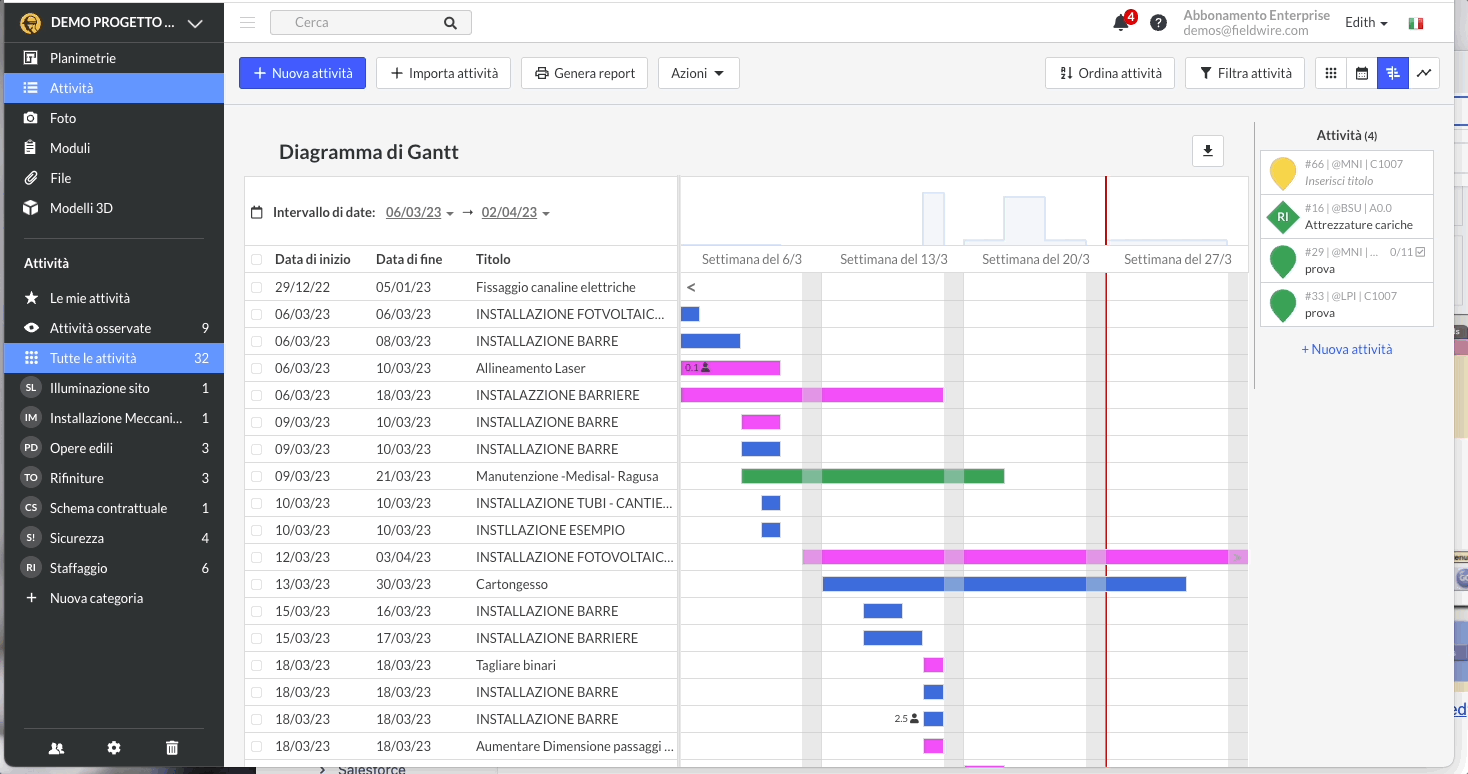
Task: Select the Sicurezza category
Action: (77, 538)
